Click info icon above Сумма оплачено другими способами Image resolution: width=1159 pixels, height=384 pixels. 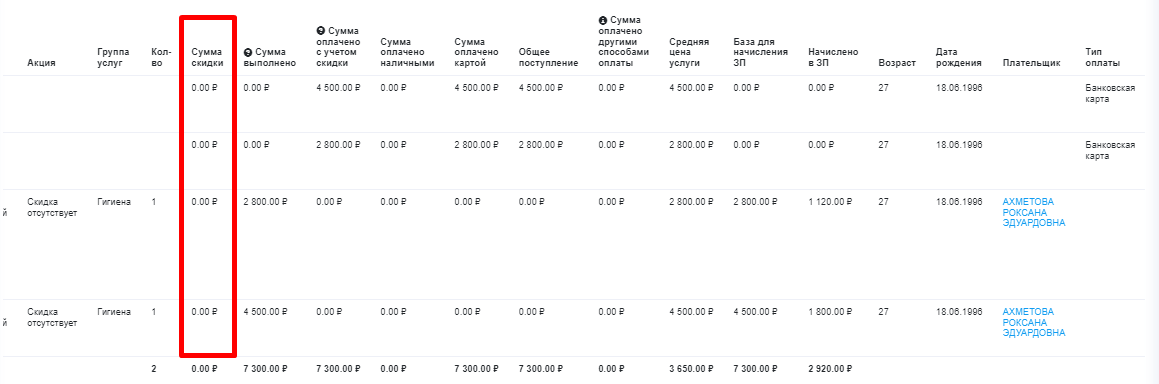pos(602,20)
